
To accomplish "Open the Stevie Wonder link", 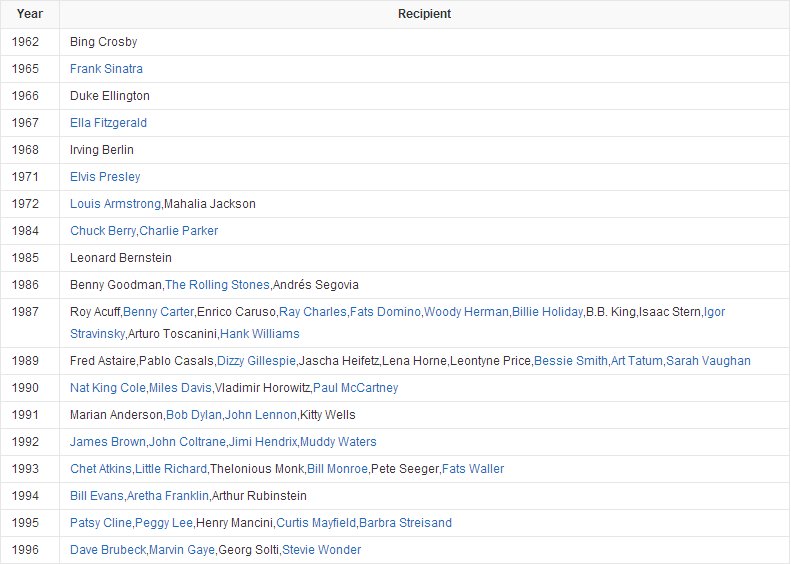I will (x=321, y=550).
